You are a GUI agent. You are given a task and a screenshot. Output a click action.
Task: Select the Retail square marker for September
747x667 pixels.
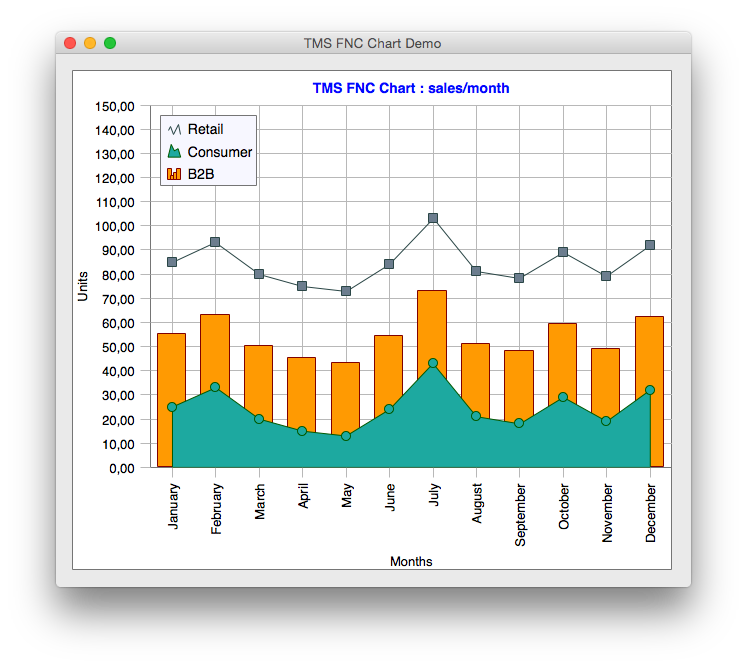tap(519, 278)
